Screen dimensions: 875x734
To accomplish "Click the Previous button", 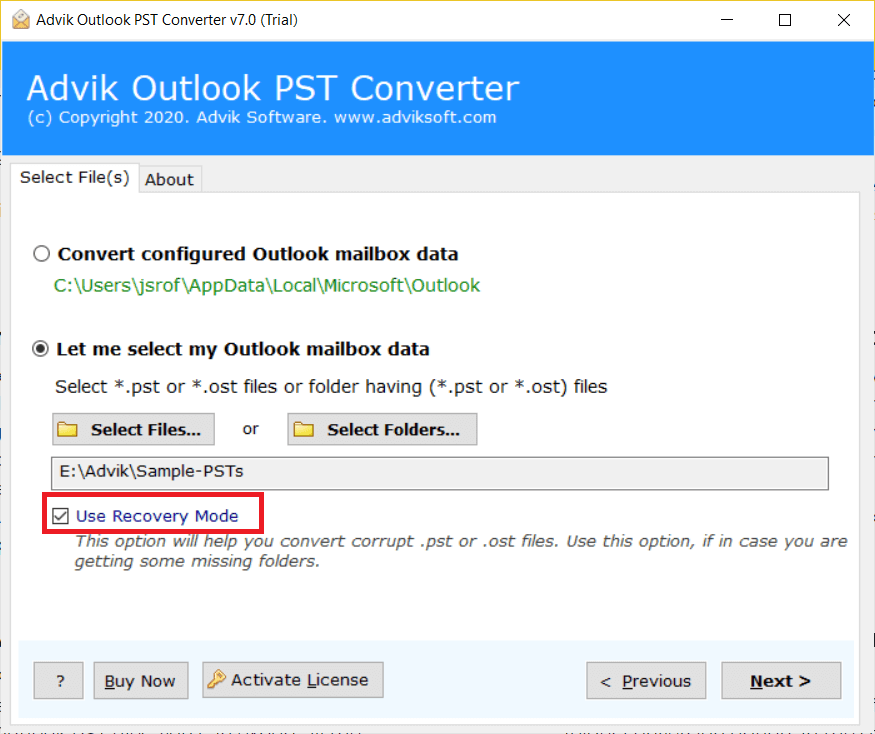I will pos(646,680).
